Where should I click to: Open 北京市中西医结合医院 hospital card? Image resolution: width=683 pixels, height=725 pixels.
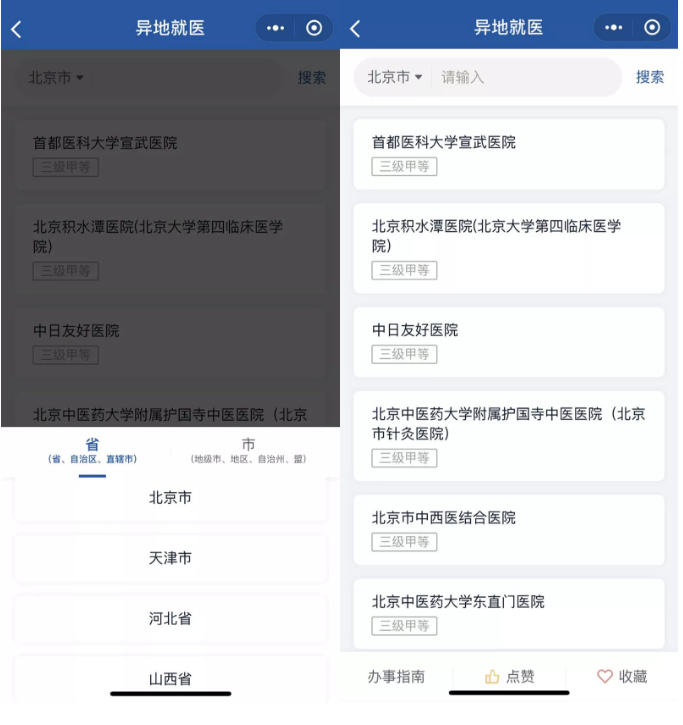pos(509,530)
